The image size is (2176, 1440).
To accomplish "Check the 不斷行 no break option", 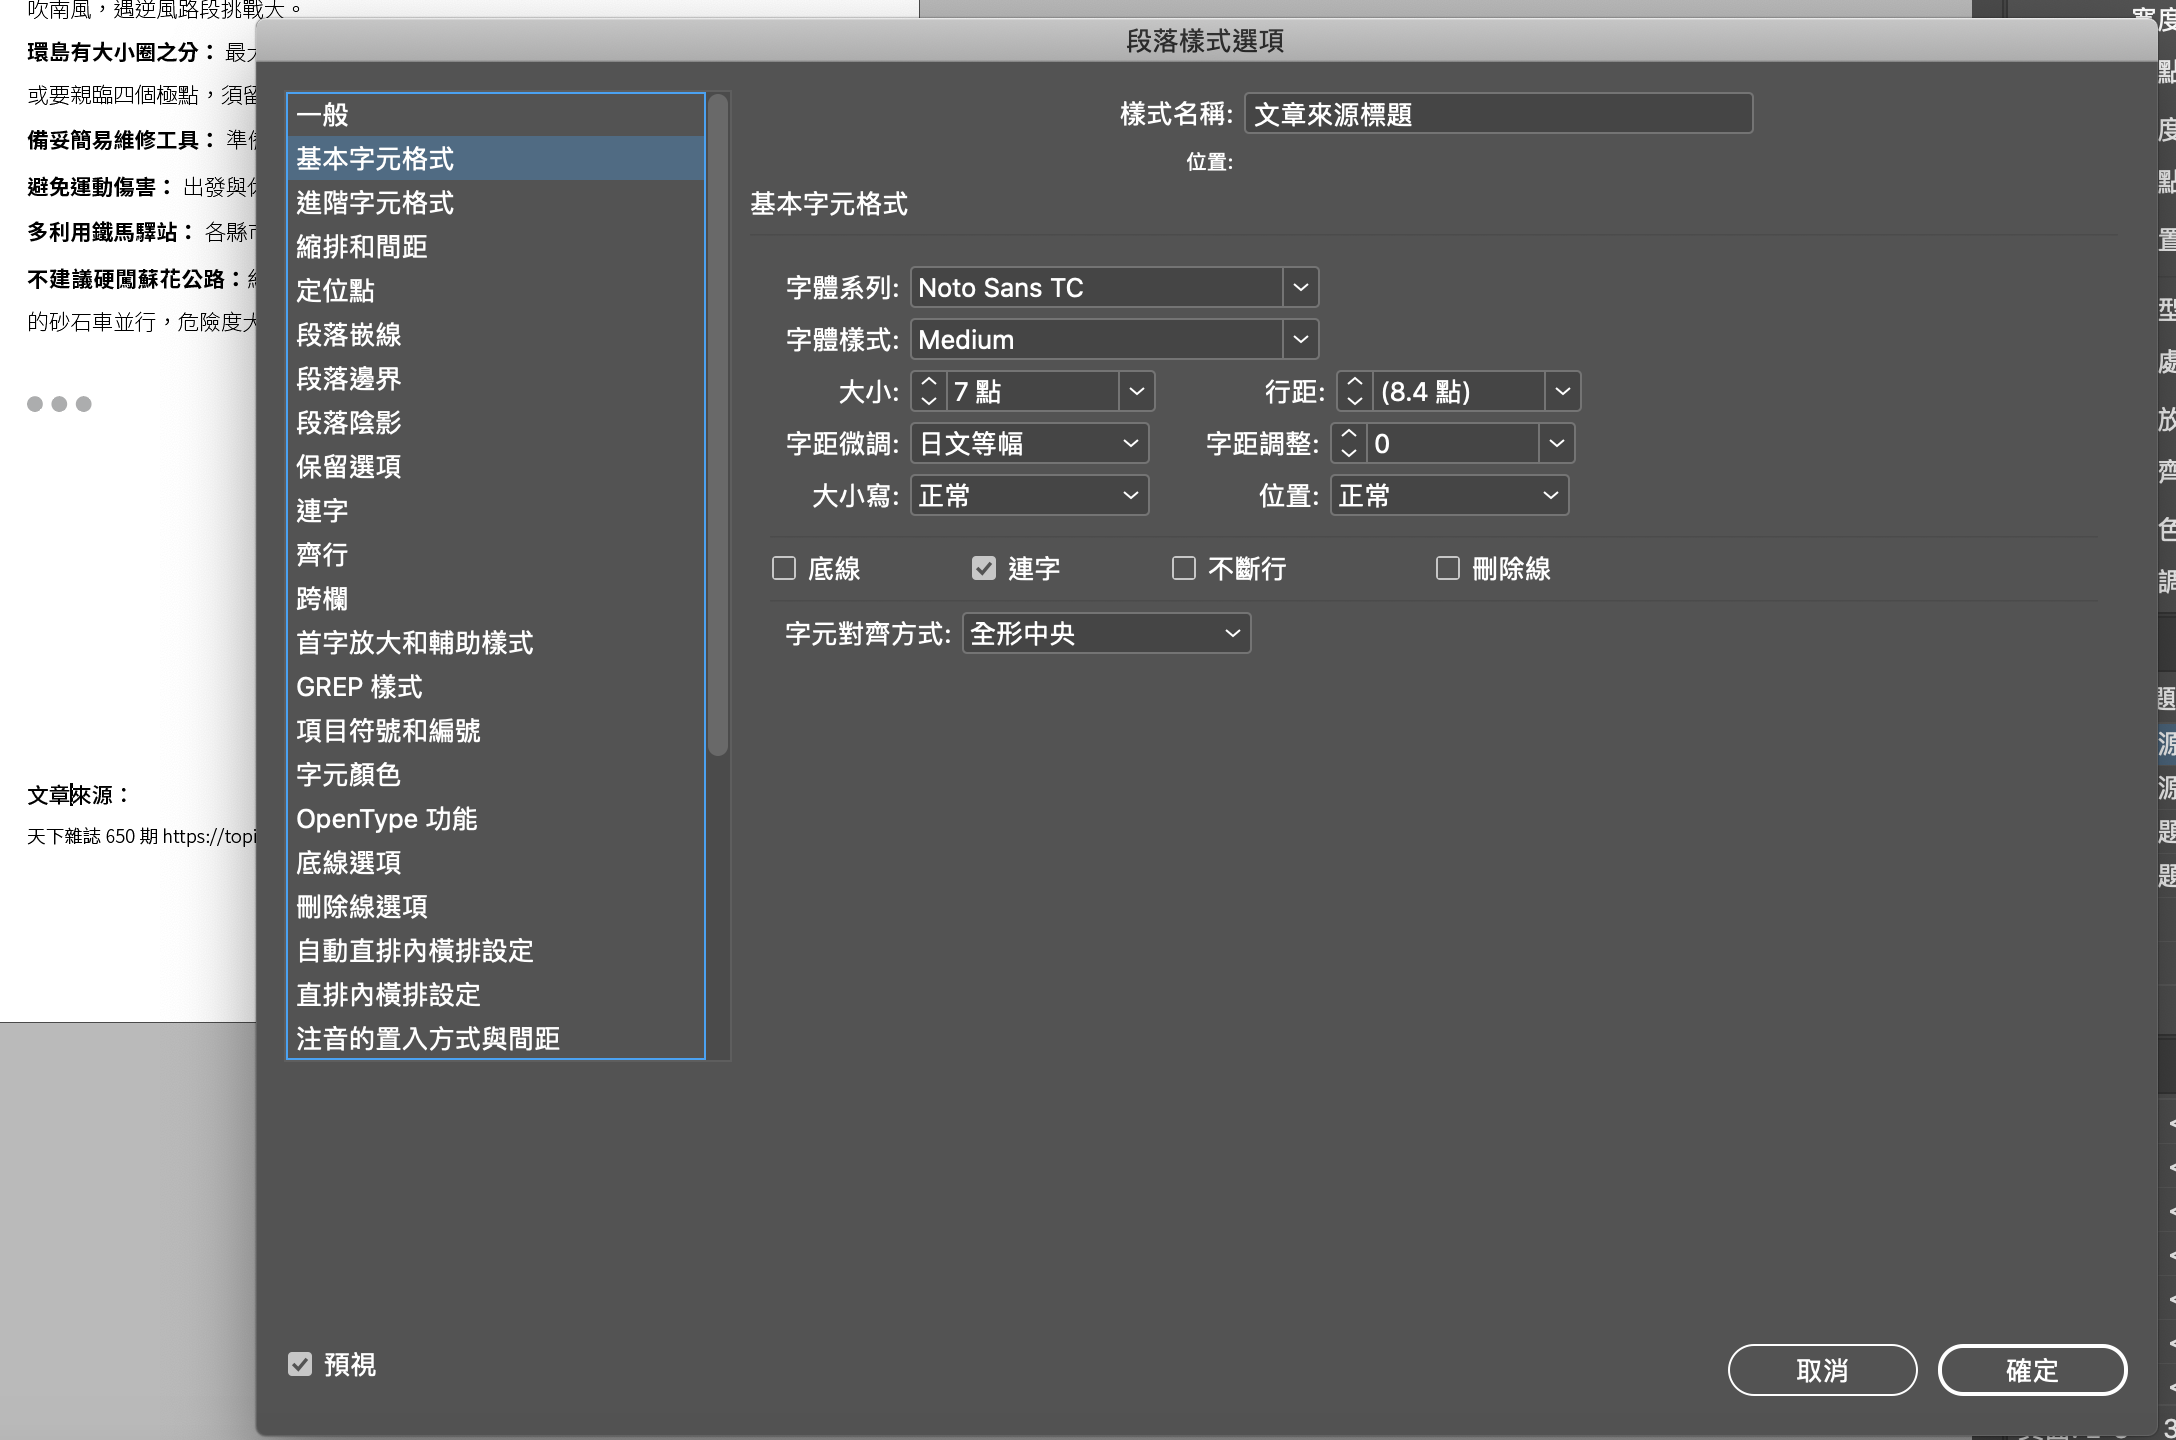I will pyautogui.click(x=1184, y=569).
